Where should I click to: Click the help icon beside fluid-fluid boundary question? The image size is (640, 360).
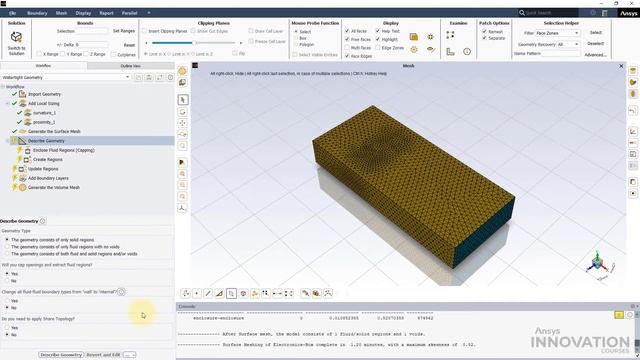point(121,292)
